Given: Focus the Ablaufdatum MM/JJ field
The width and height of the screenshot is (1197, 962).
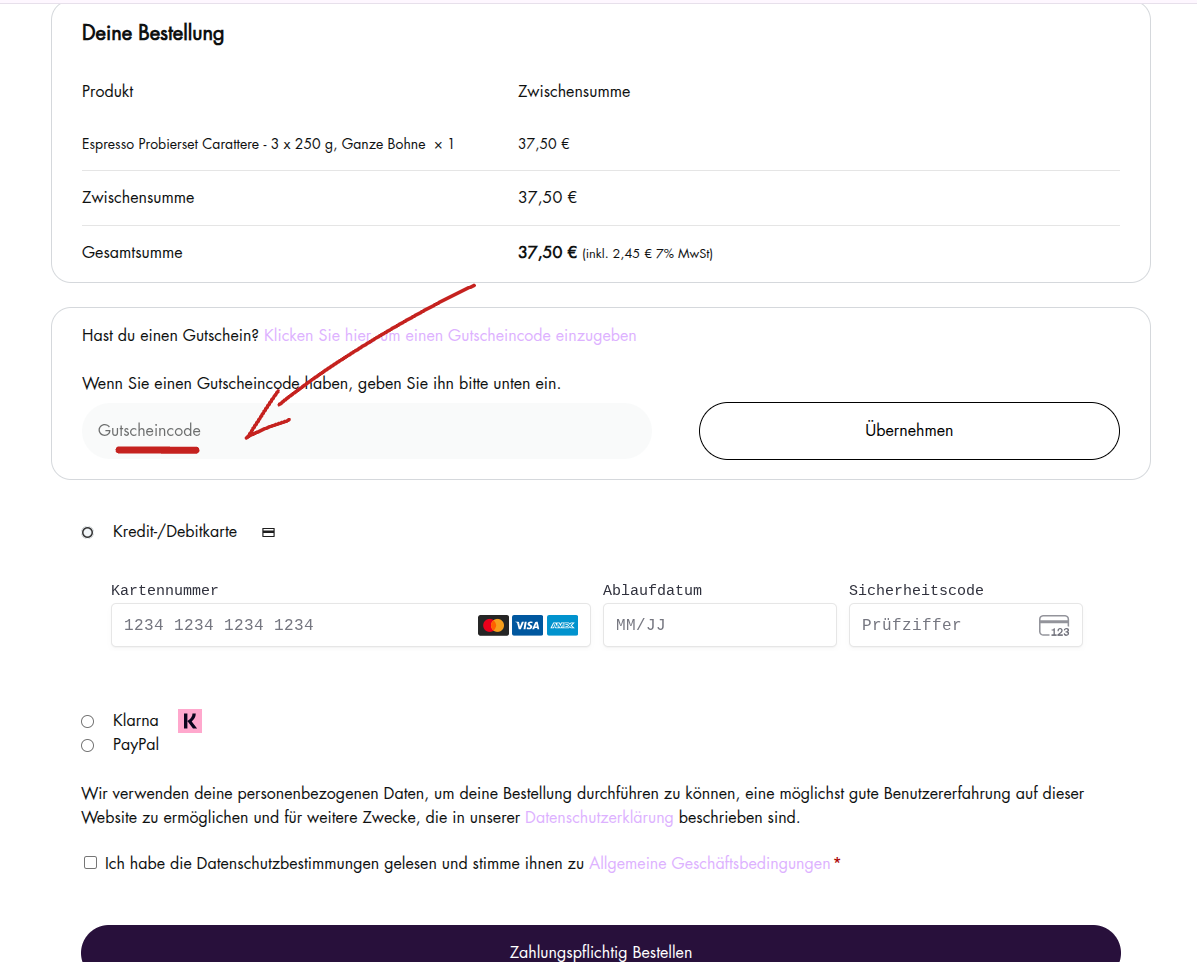Looking at the screenshot, I should 719,625.
